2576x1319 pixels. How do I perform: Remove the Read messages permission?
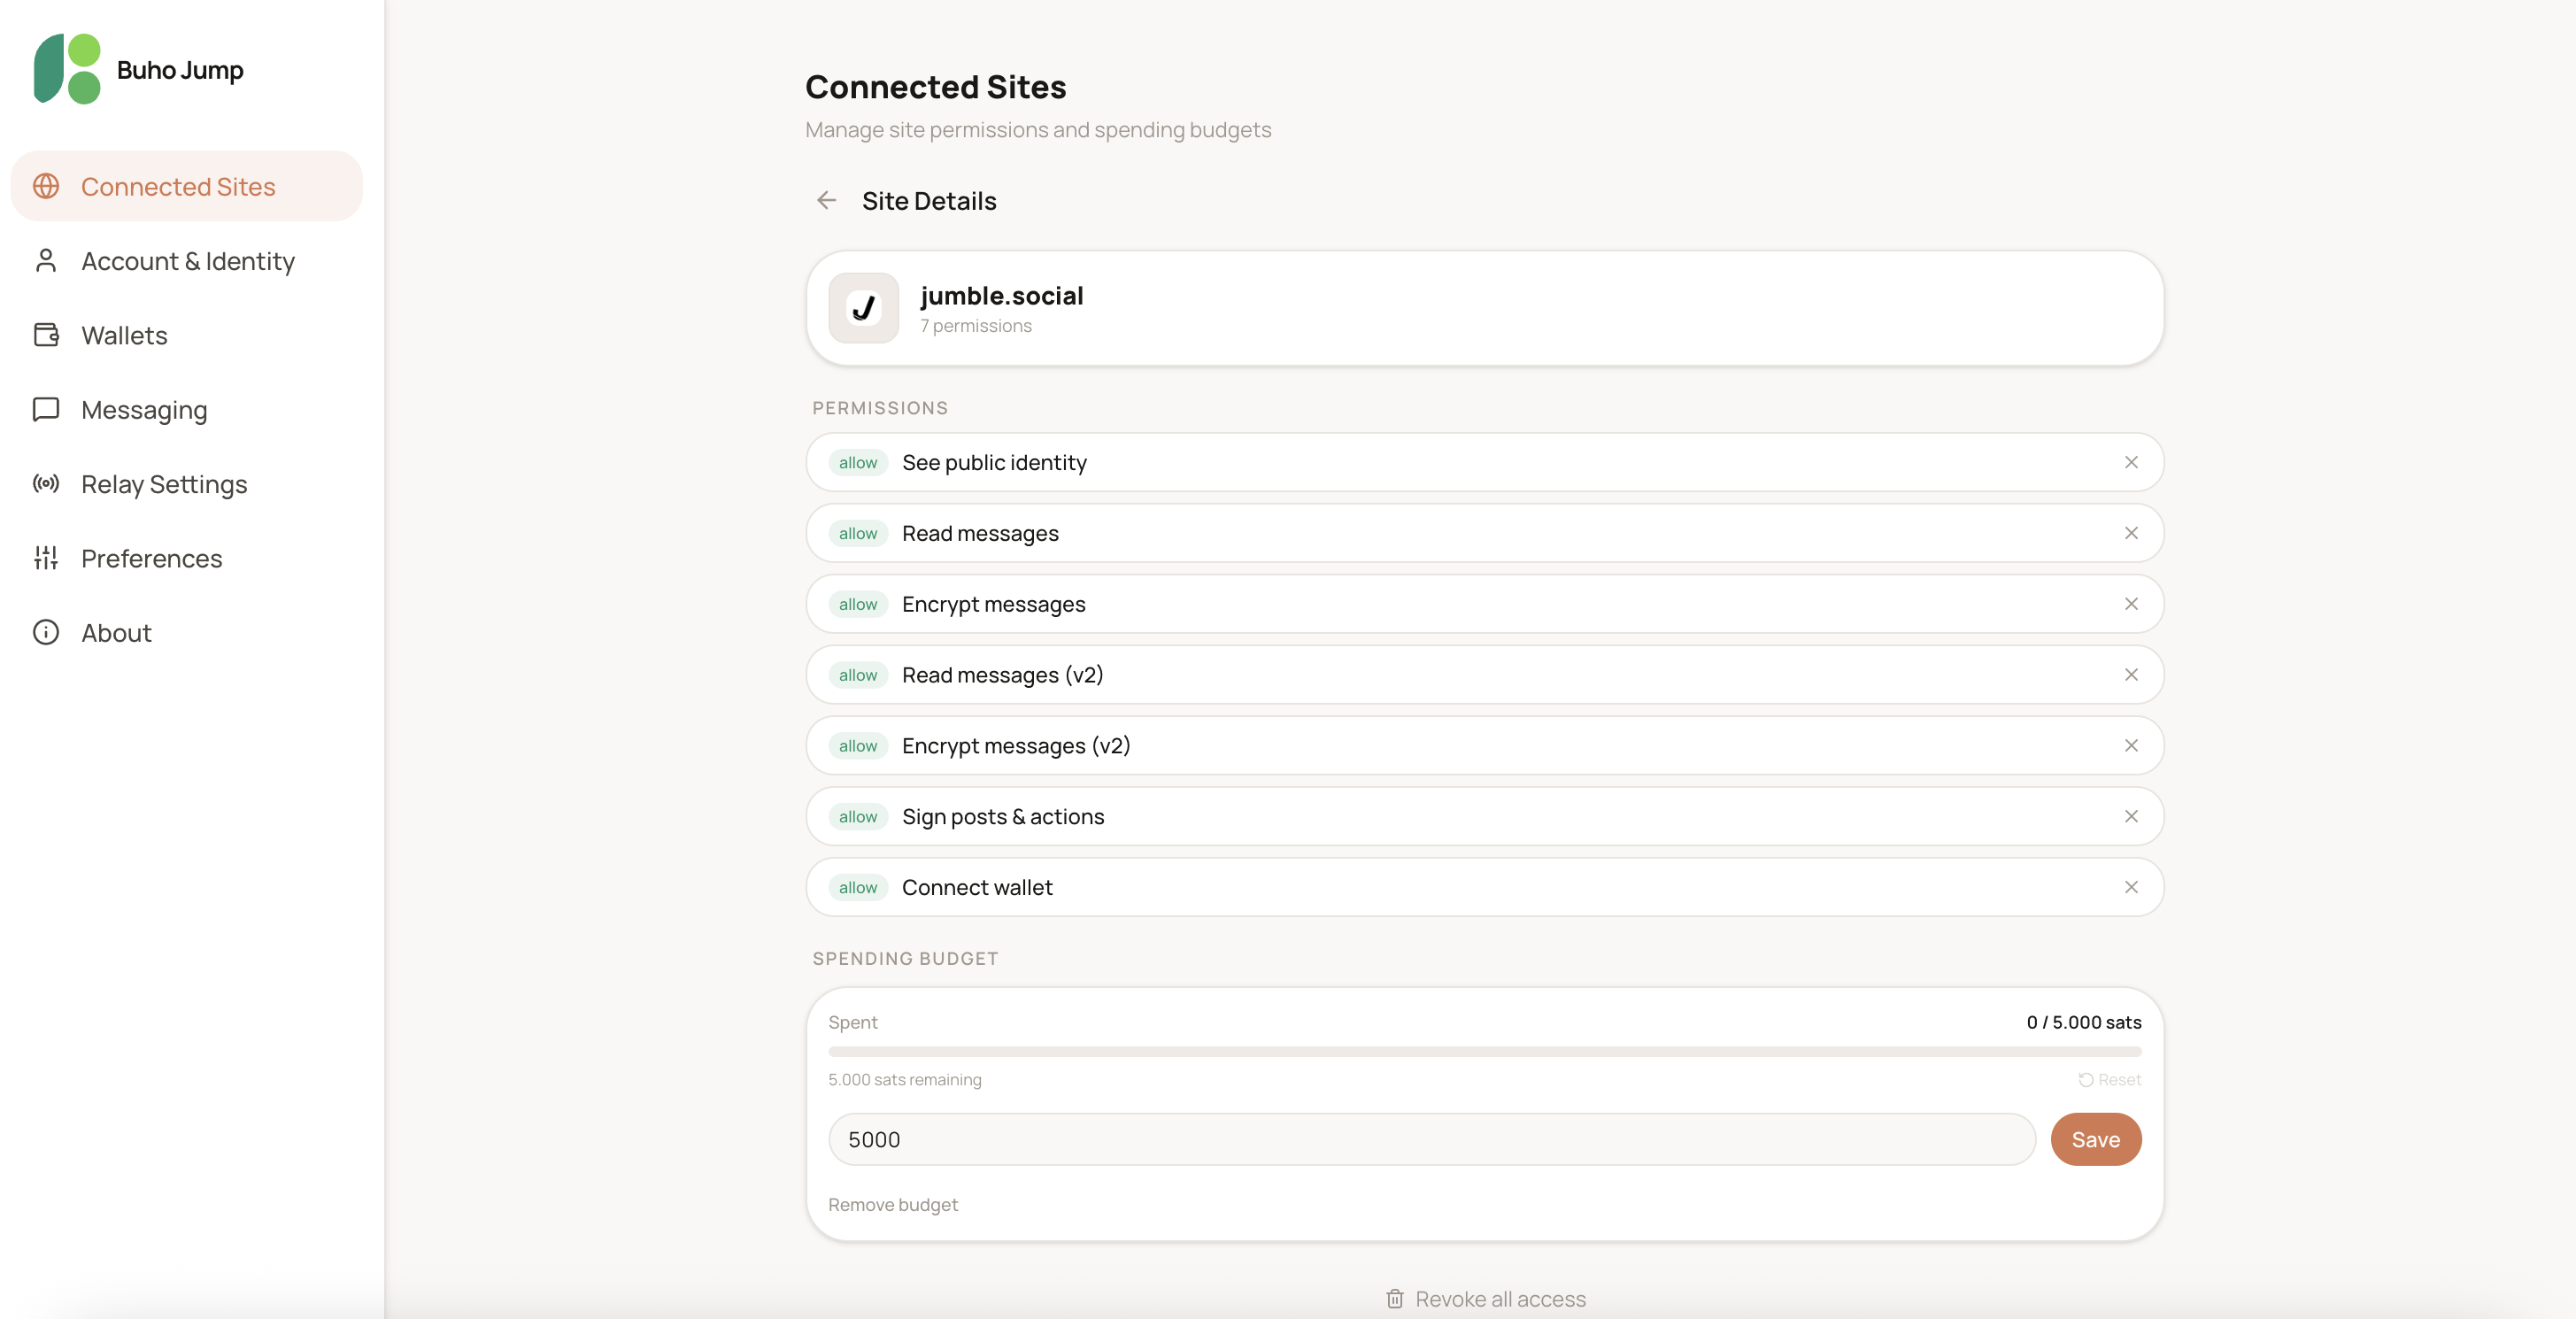pos(2131,533)
